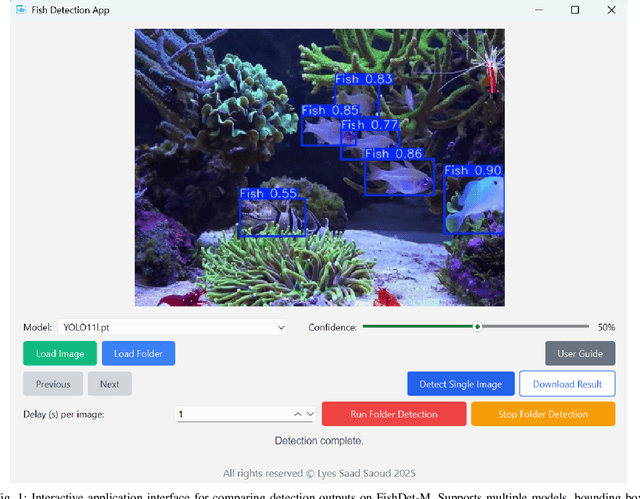Click the blue Load Folder button
Viewport: 640px width, 499px height.
point(138,353)
